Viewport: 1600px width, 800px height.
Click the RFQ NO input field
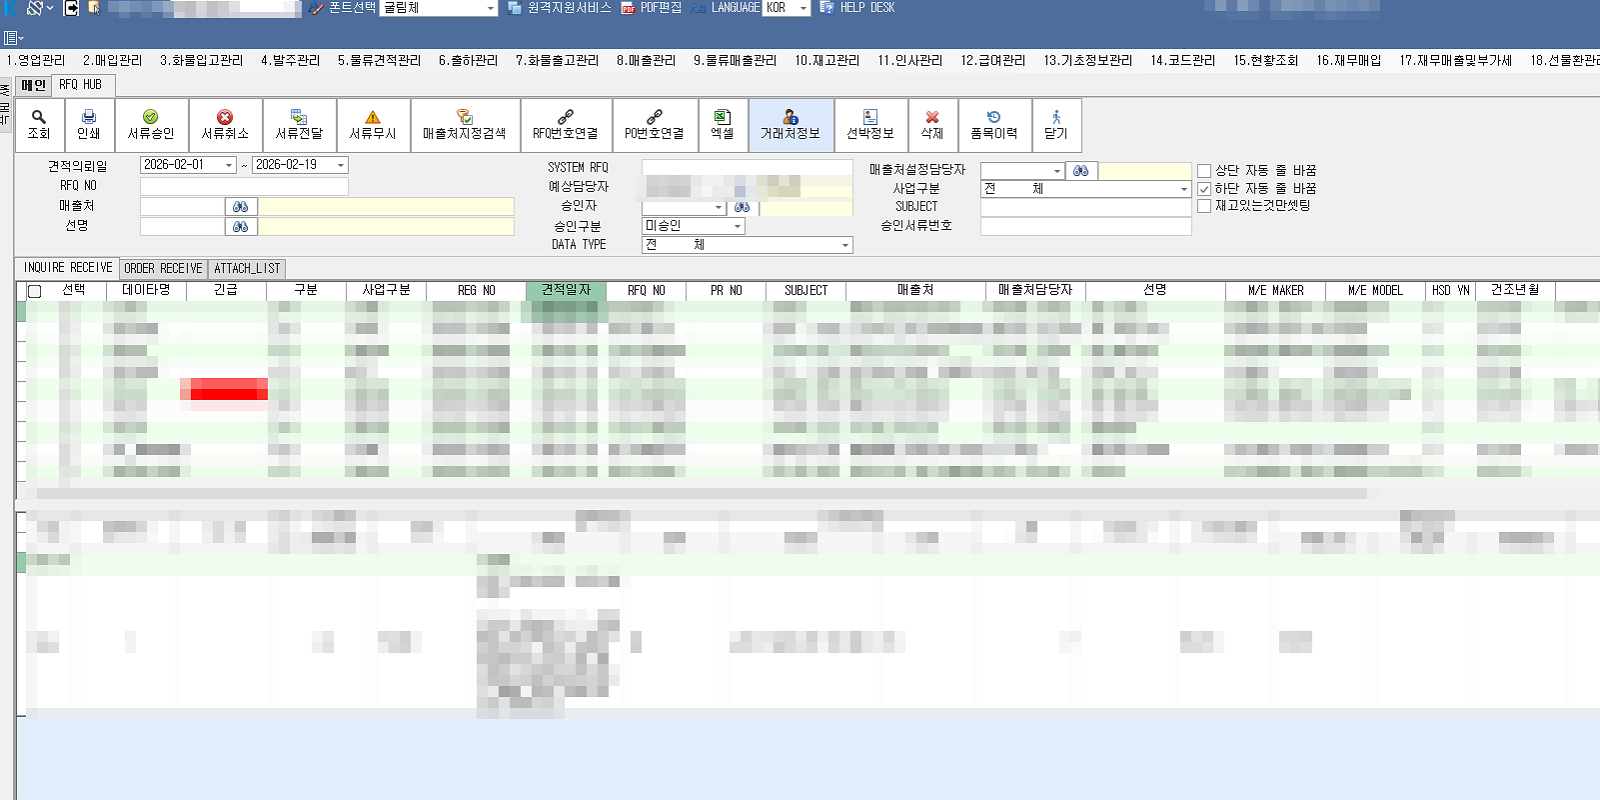[x=244, y=186]
